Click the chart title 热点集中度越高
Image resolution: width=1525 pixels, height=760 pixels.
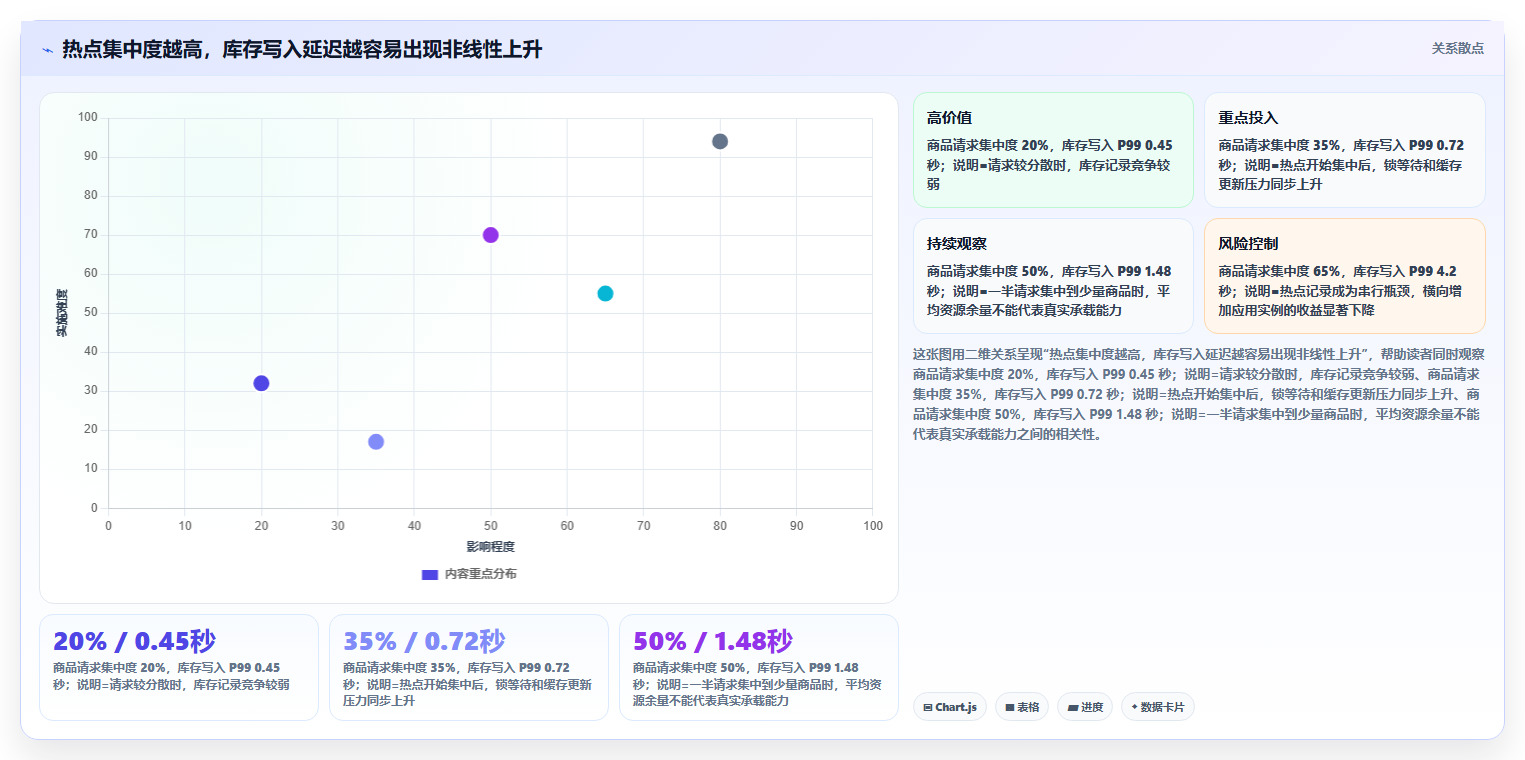tap(302, 49)
